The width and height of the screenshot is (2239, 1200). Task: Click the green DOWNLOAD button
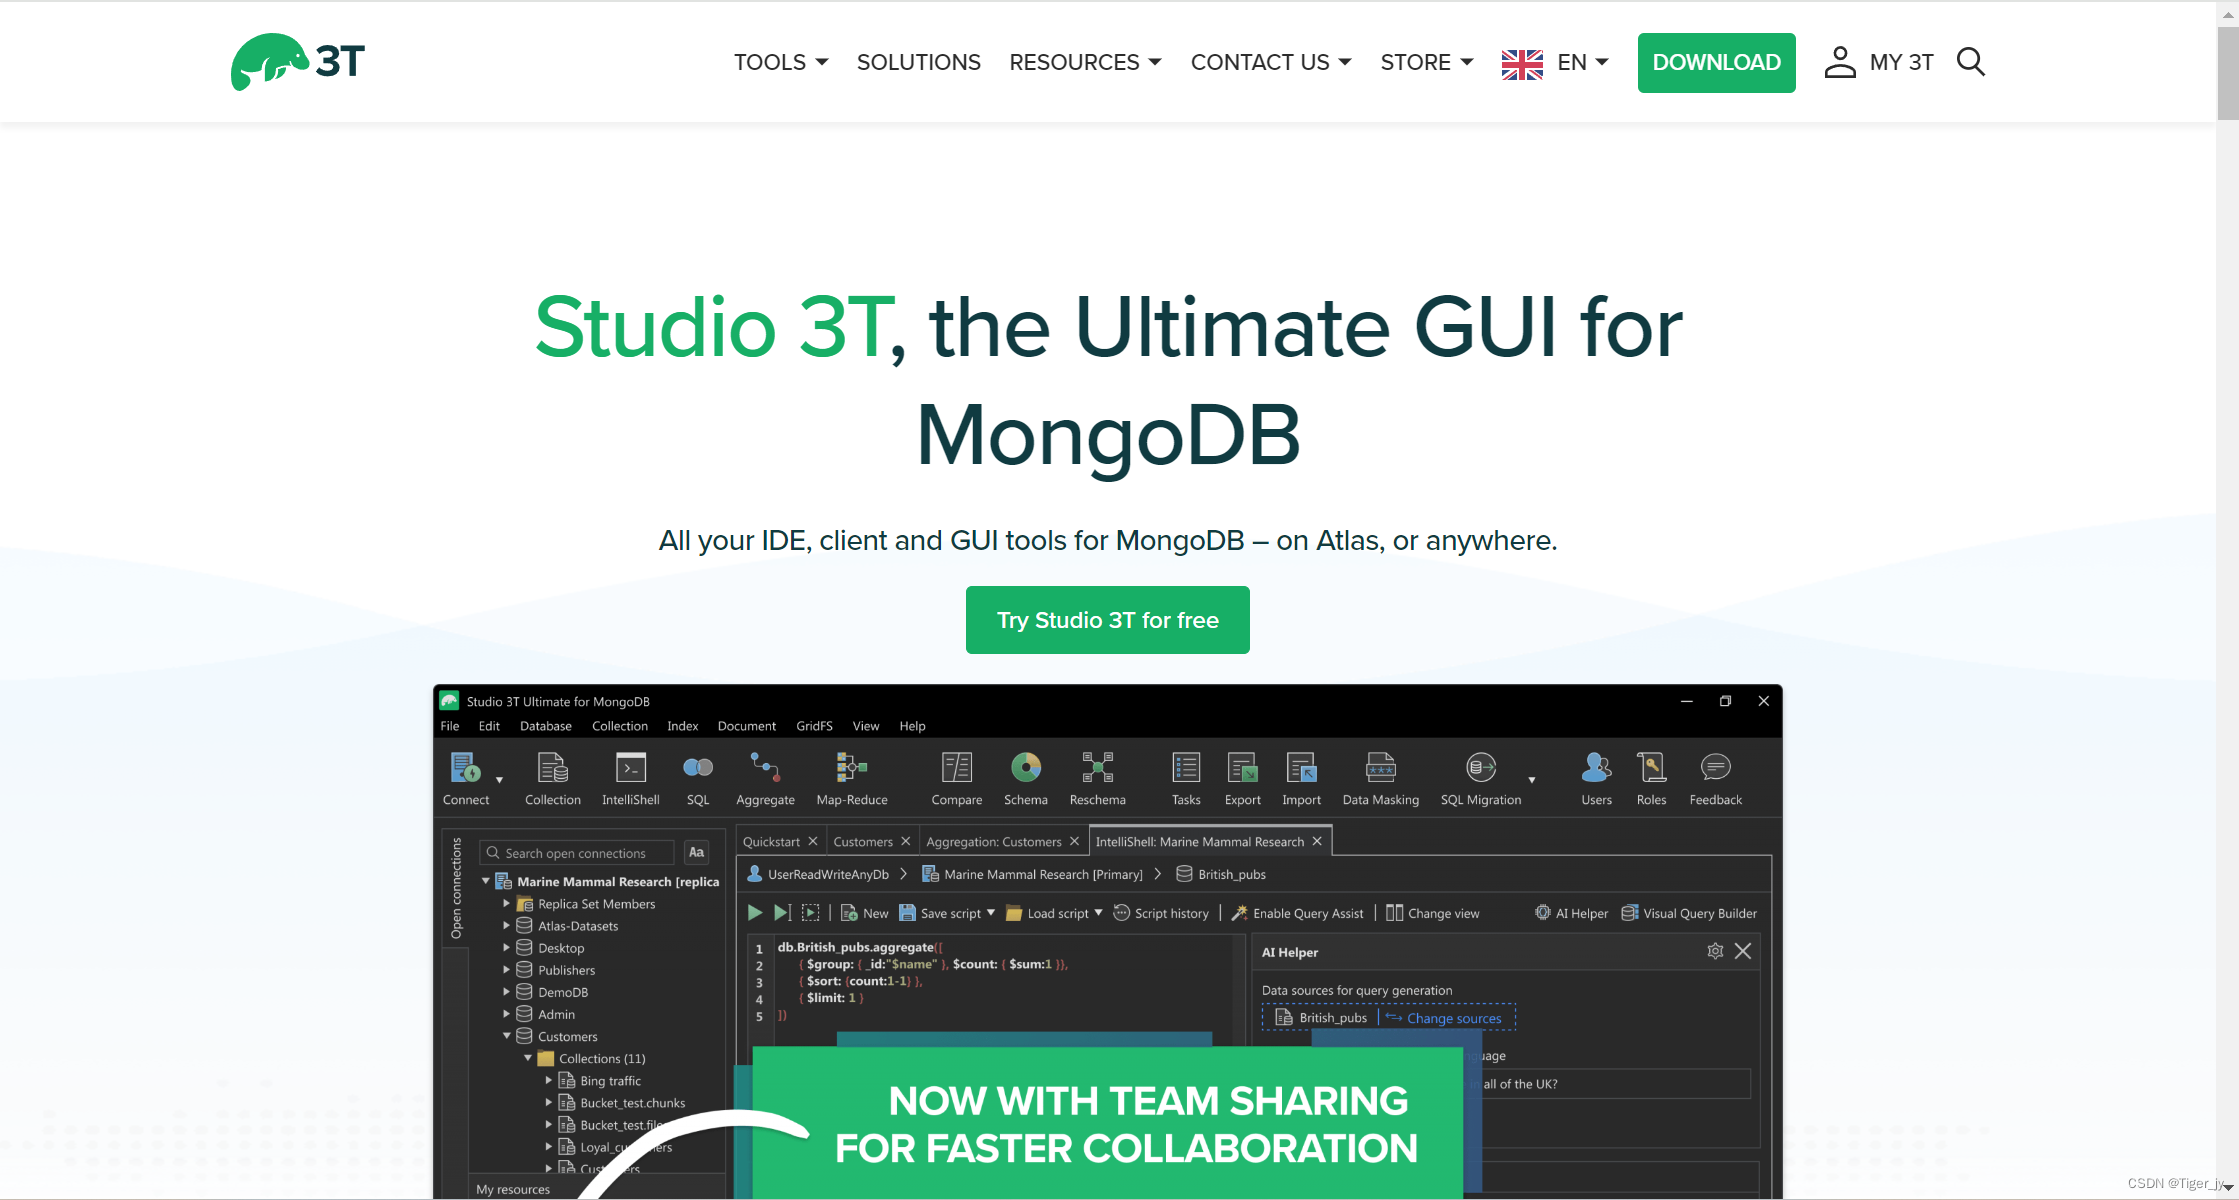pos(1716,62)
